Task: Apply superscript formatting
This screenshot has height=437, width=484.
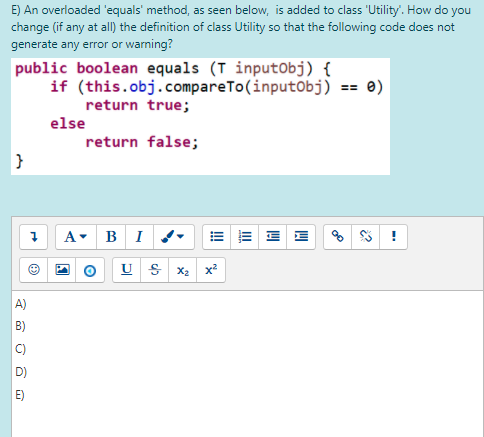Action: pyautogui.click(x=211, y=270)
